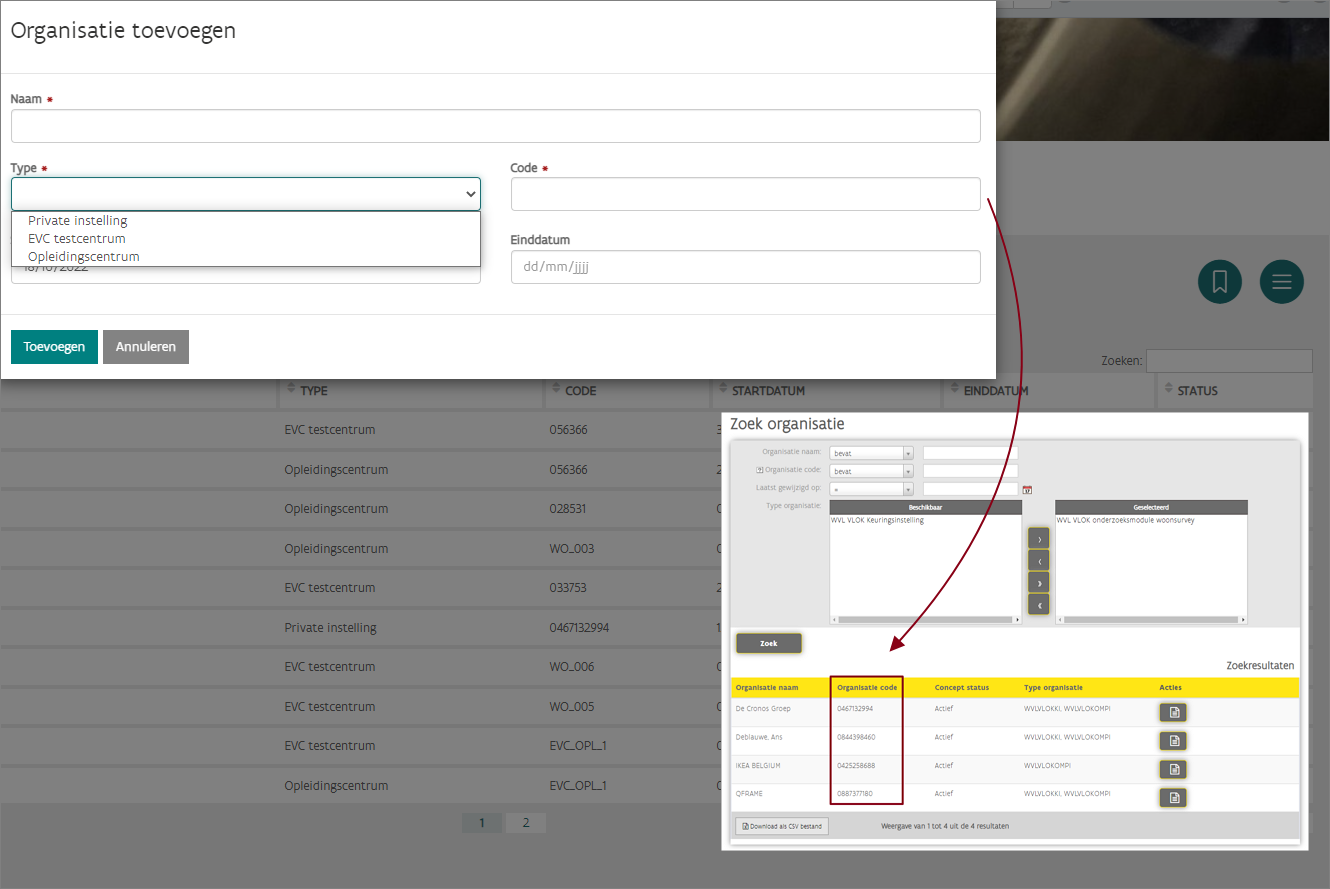Click the double left arrow move-all button

pyautogui.click(x=1038, y=605)
